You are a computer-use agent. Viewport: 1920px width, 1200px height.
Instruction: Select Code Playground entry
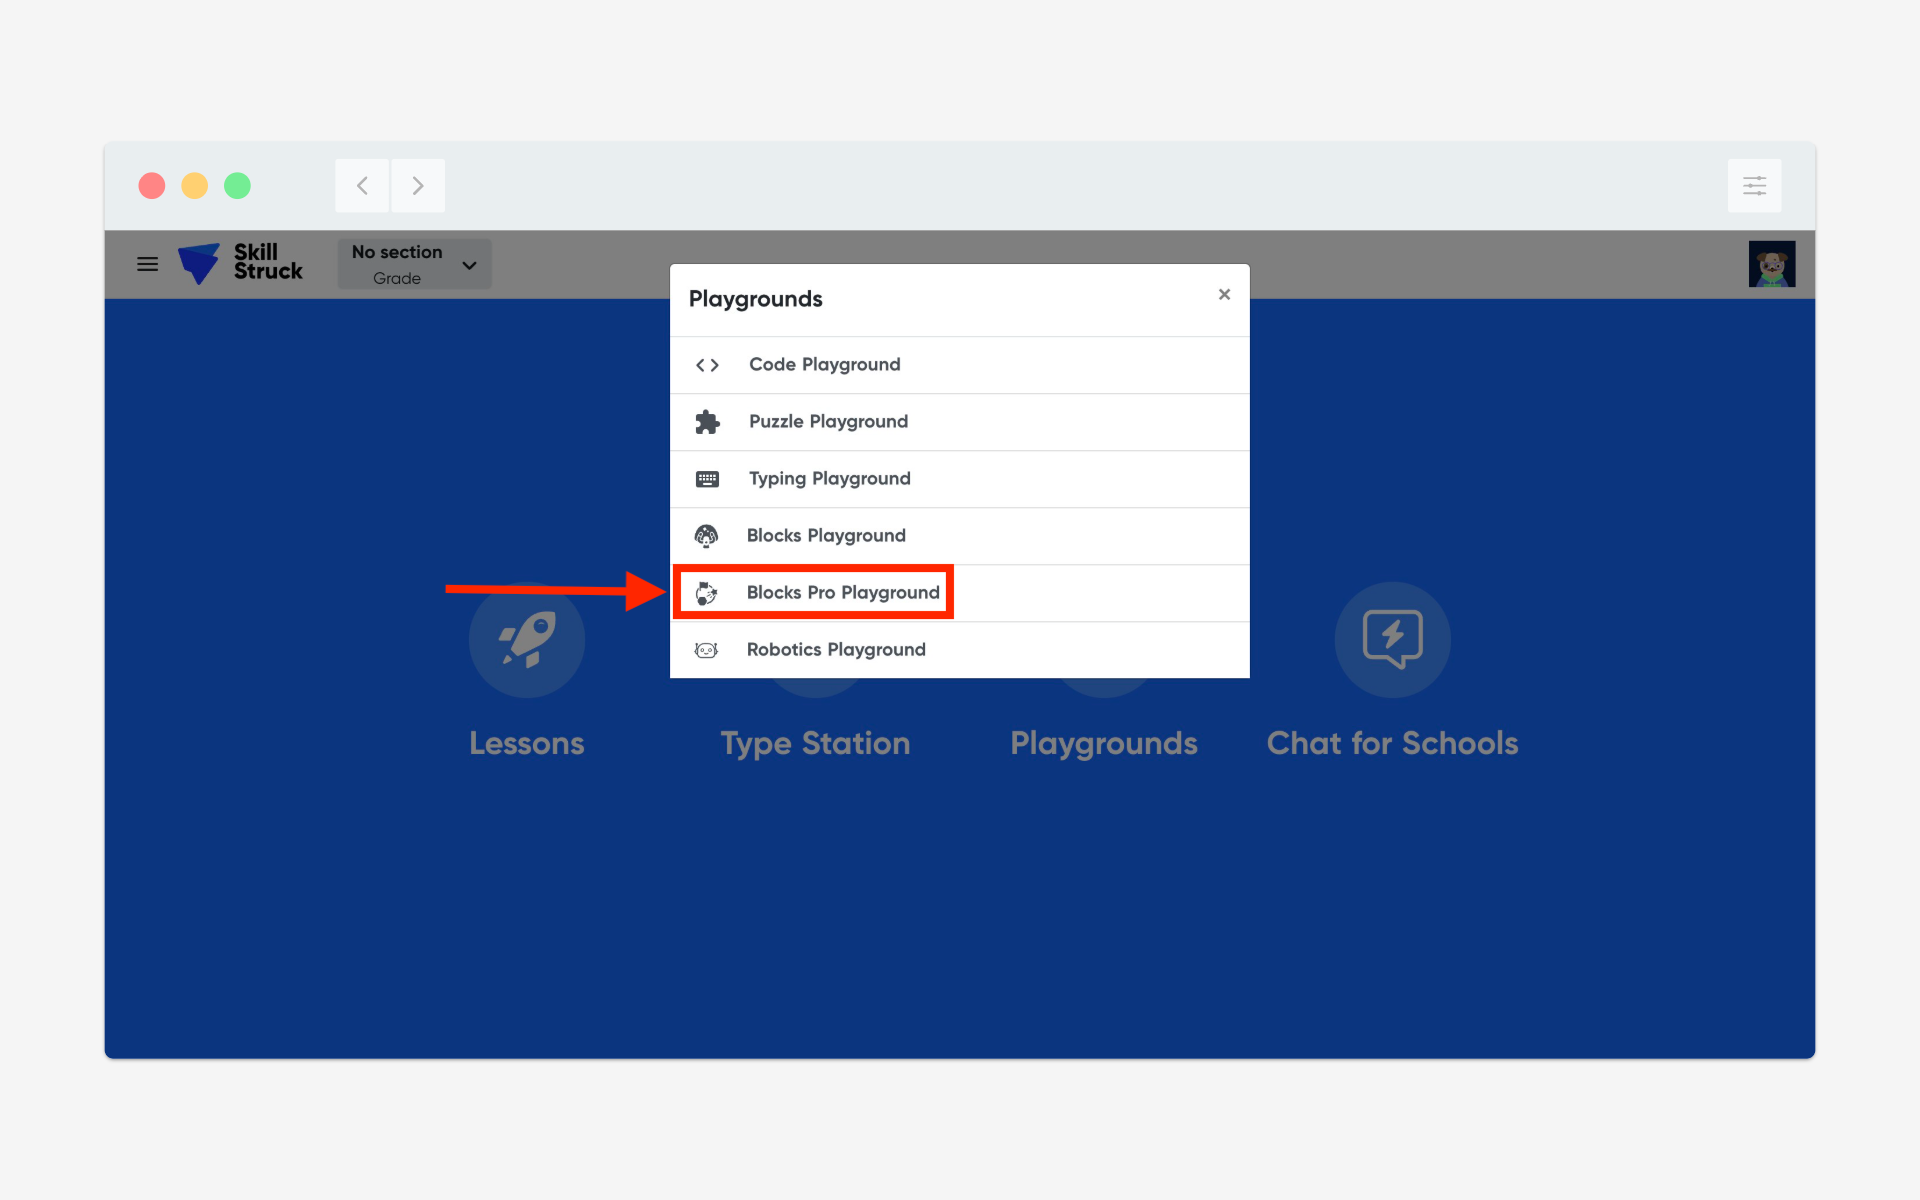[x=960, y=365]
